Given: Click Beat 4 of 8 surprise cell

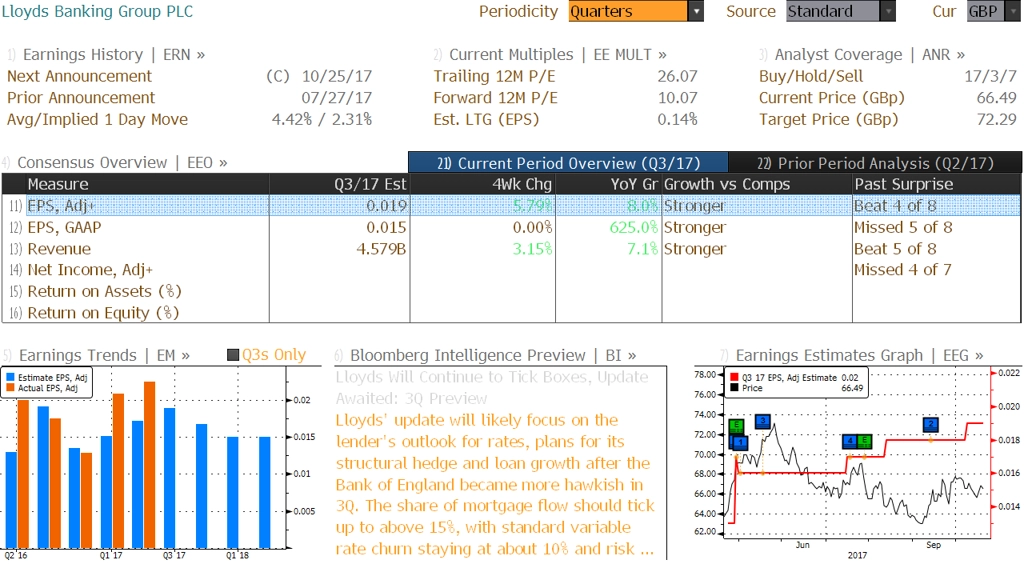Looking at the screenshot, I should tap(895, 206).
